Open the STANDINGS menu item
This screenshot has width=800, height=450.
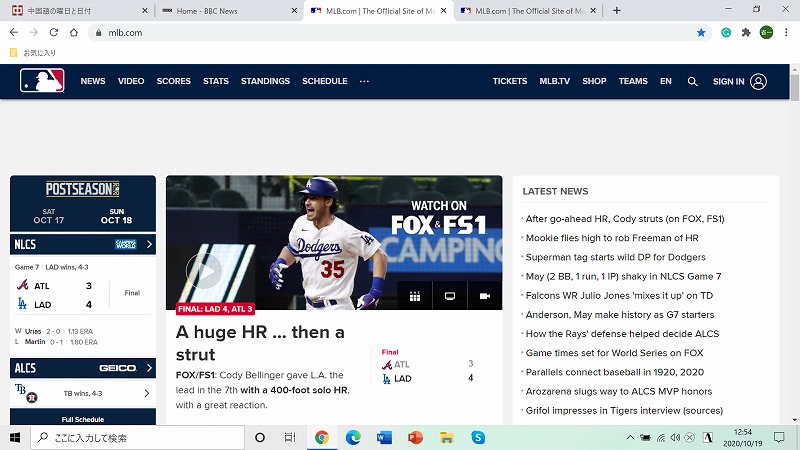(265, 82)
